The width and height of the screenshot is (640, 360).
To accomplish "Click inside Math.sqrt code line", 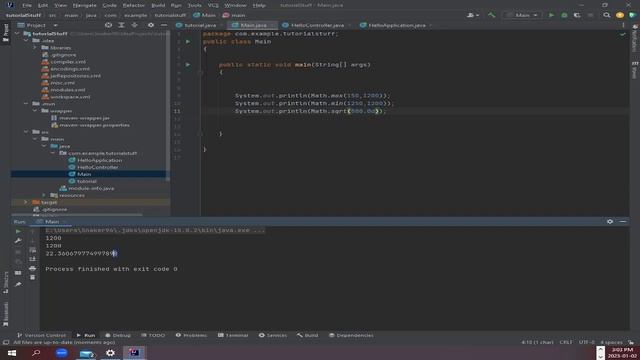I will [x=310, y=111].
